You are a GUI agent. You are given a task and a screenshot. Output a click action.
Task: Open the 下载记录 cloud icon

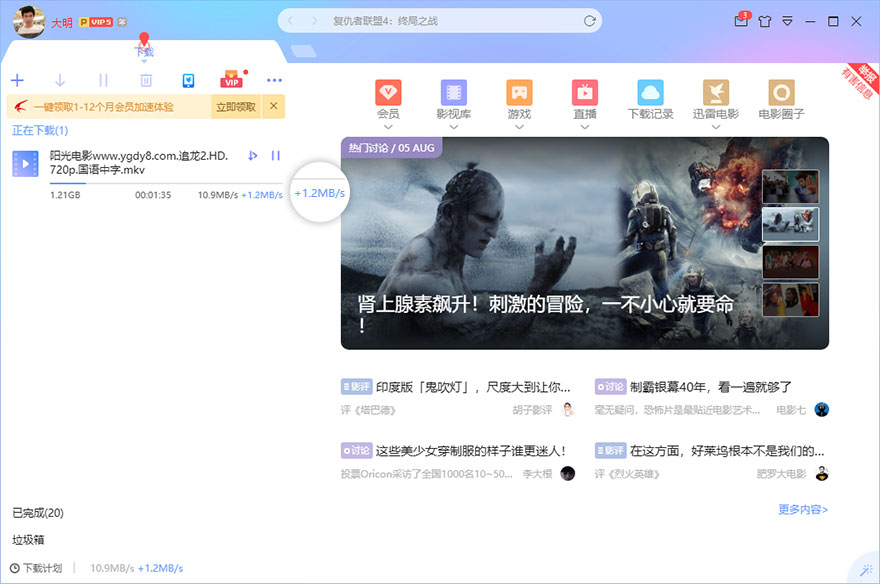click(x=650, y=92)
